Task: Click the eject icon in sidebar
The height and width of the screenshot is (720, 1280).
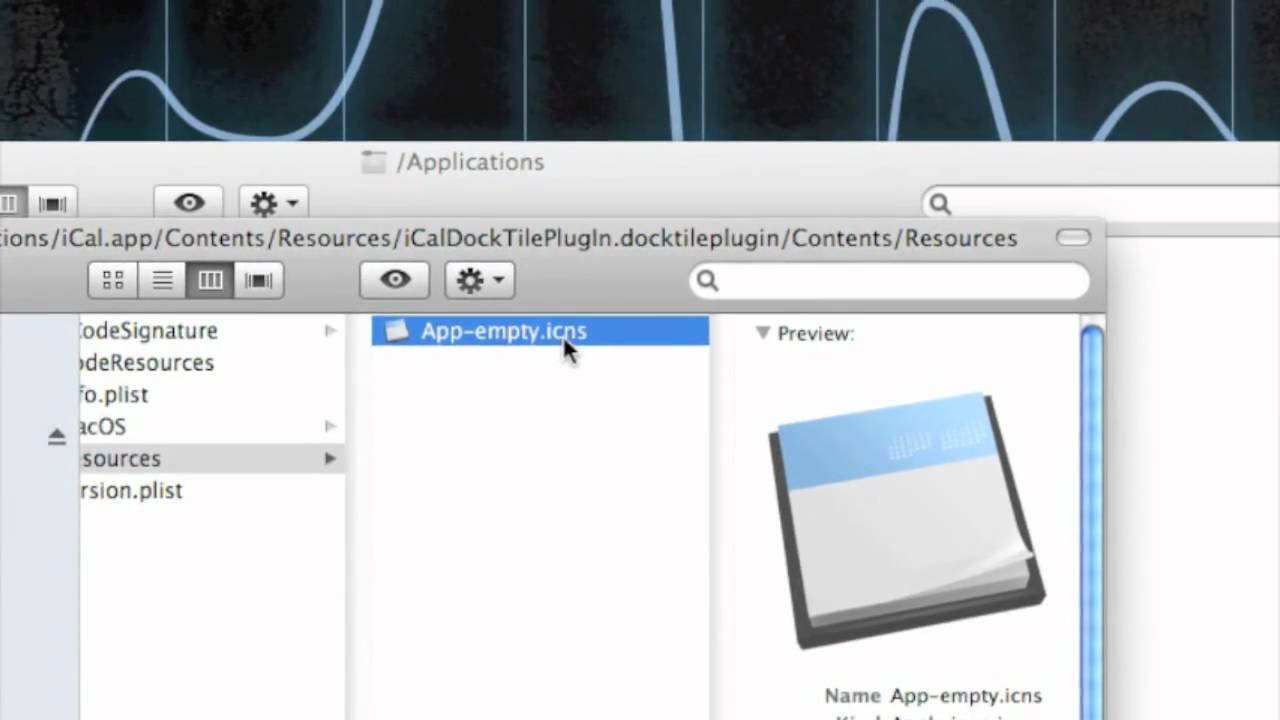Action: (x=57, y=437)
